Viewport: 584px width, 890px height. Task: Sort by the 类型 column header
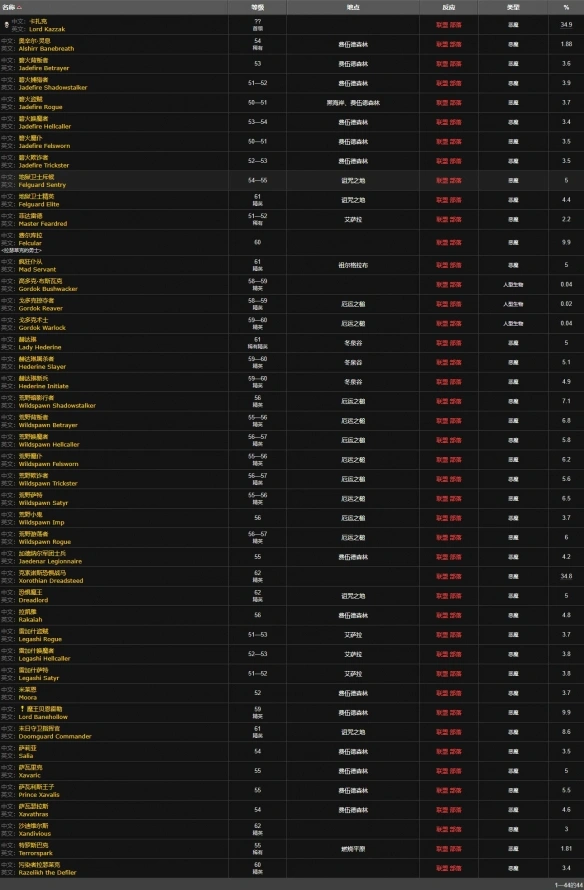click(x=513, y=7)
